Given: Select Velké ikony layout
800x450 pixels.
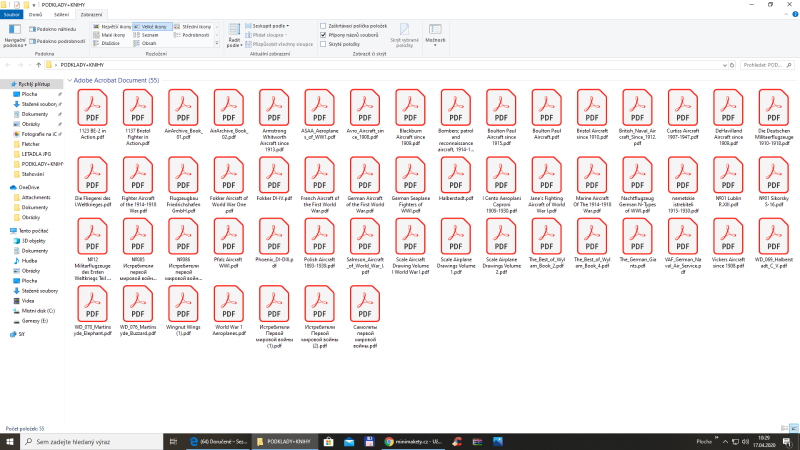Looking at the screenshot, I should (x=151, y=27).
